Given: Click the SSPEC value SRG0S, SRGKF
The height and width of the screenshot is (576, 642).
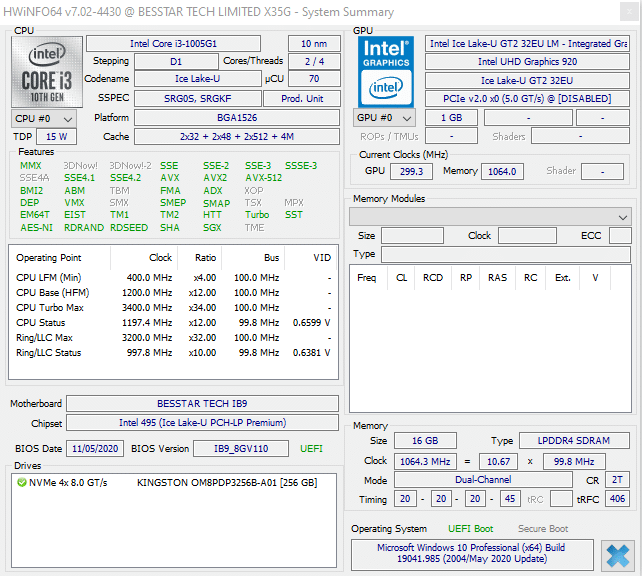Looking at the screenshot, I should tap(198, 99).
